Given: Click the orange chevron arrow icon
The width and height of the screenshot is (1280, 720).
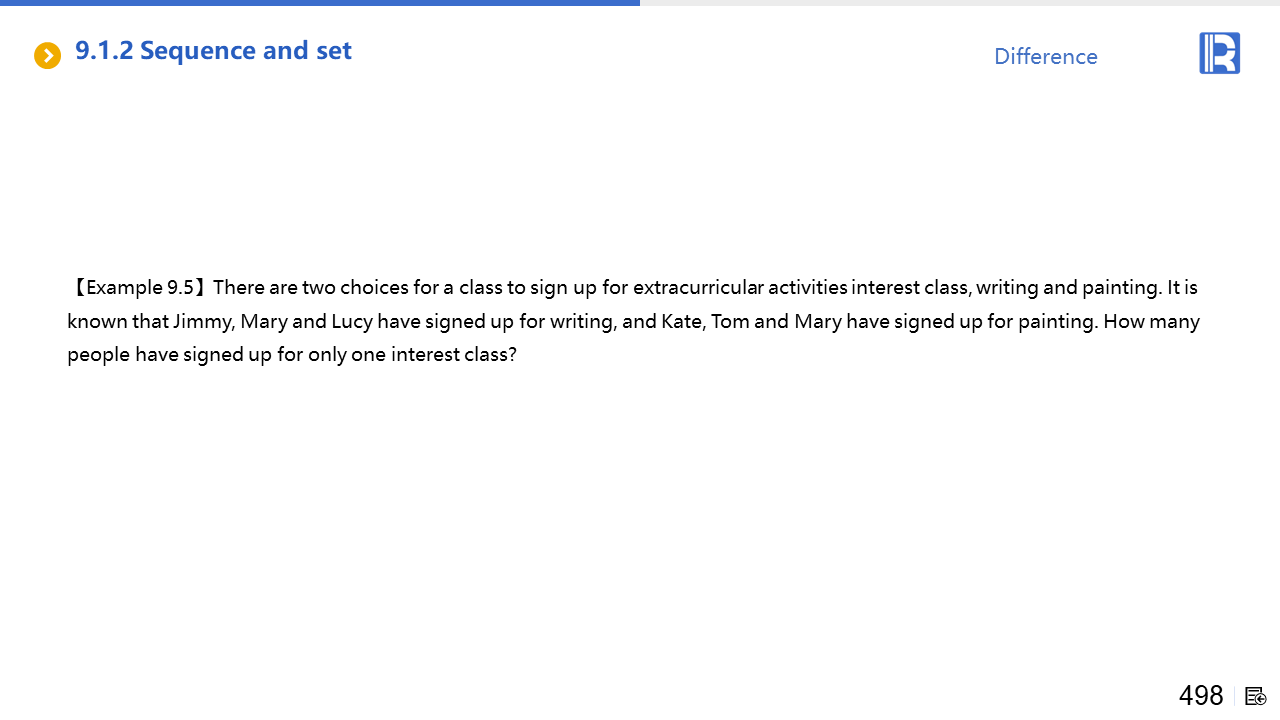Looking at the screenshot, I should (x=47, y=56).
